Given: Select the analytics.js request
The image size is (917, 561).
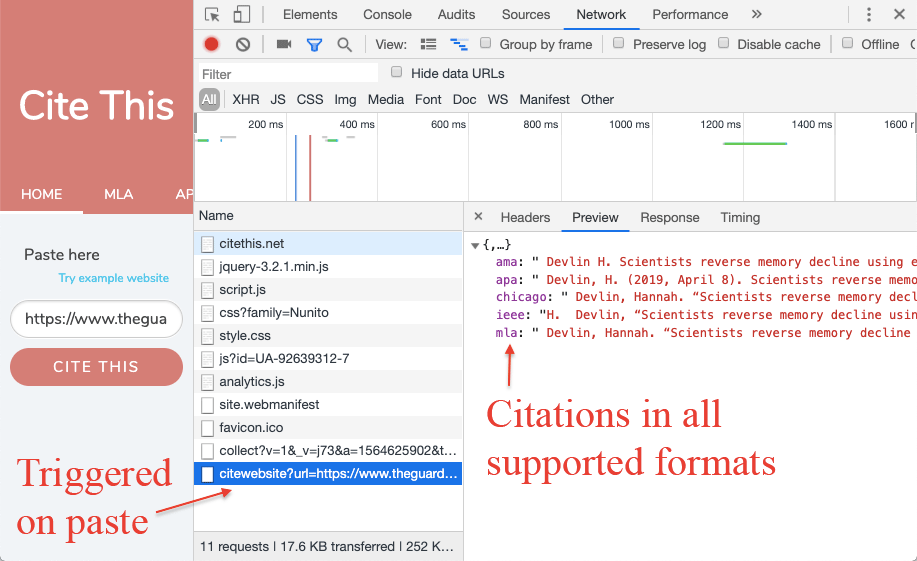Looking at the screenshot, I should (x=328, y=381).
